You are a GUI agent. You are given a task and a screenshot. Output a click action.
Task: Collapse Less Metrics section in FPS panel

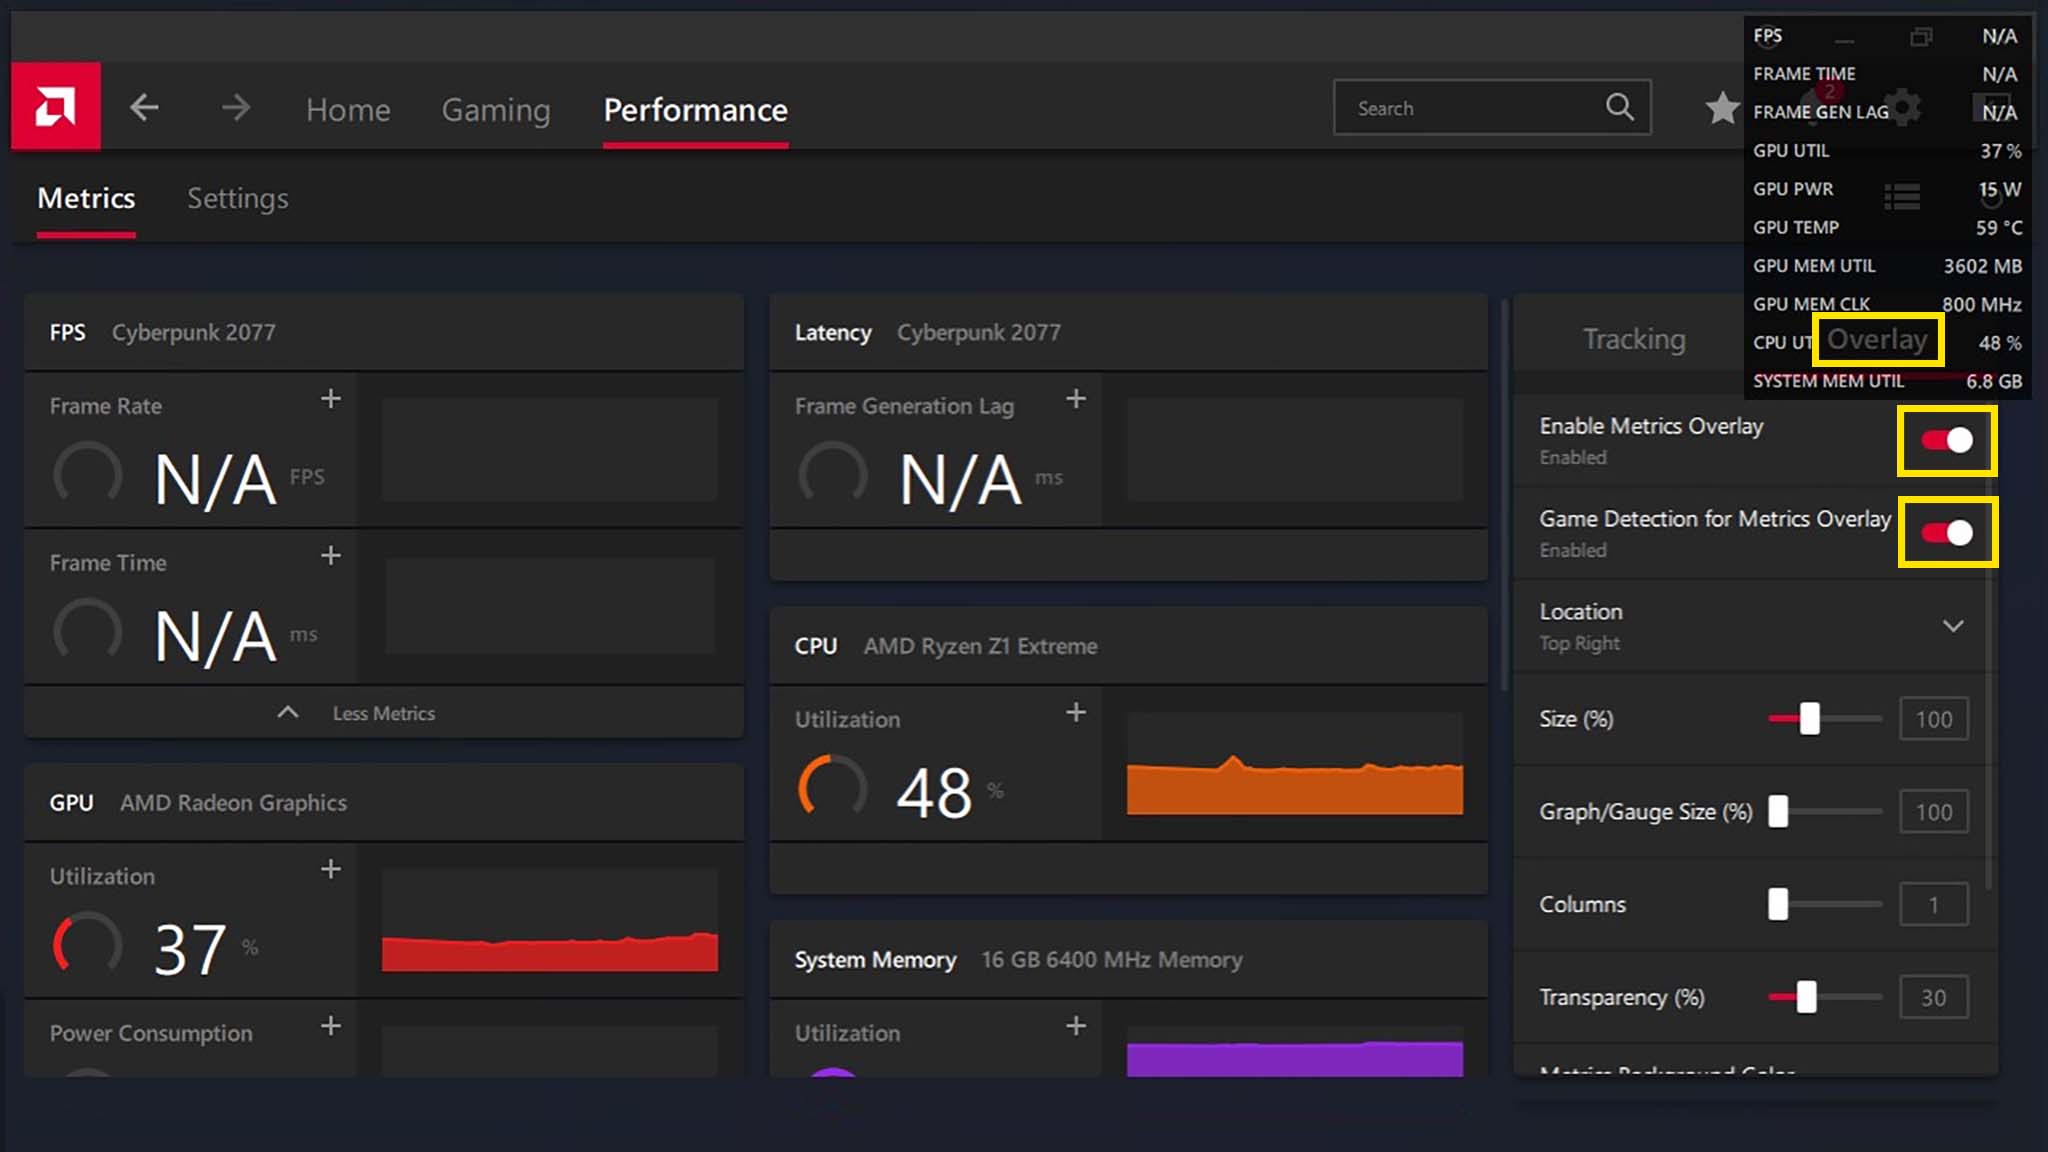tap(381, 712)
